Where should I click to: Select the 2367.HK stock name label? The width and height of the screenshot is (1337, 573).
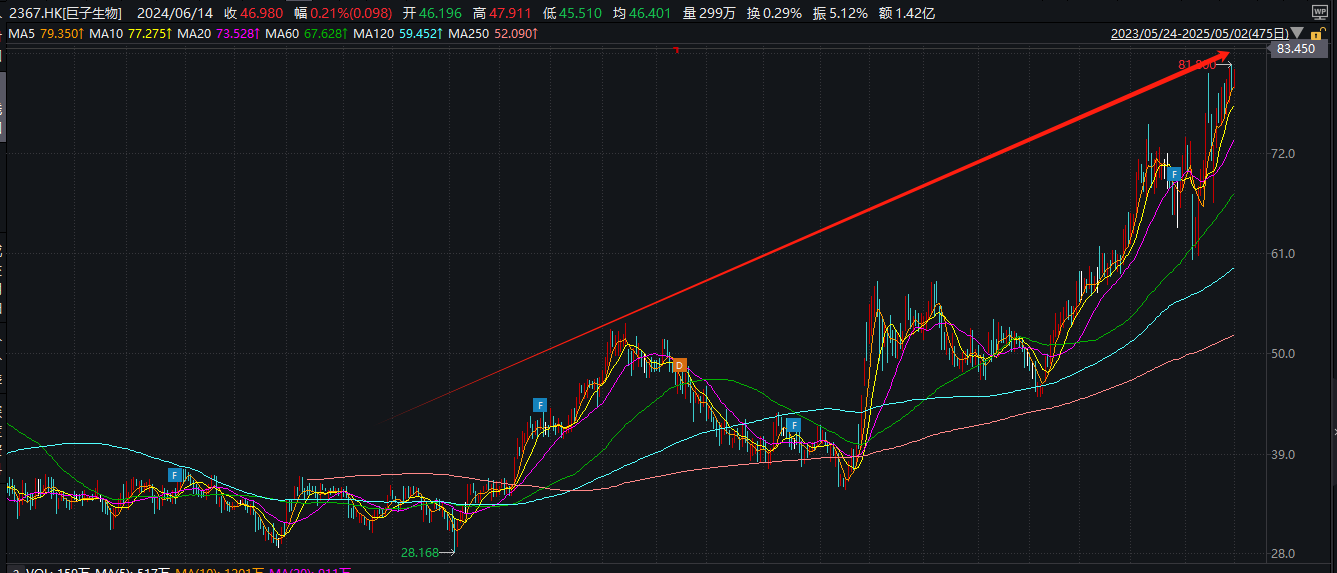65,13
